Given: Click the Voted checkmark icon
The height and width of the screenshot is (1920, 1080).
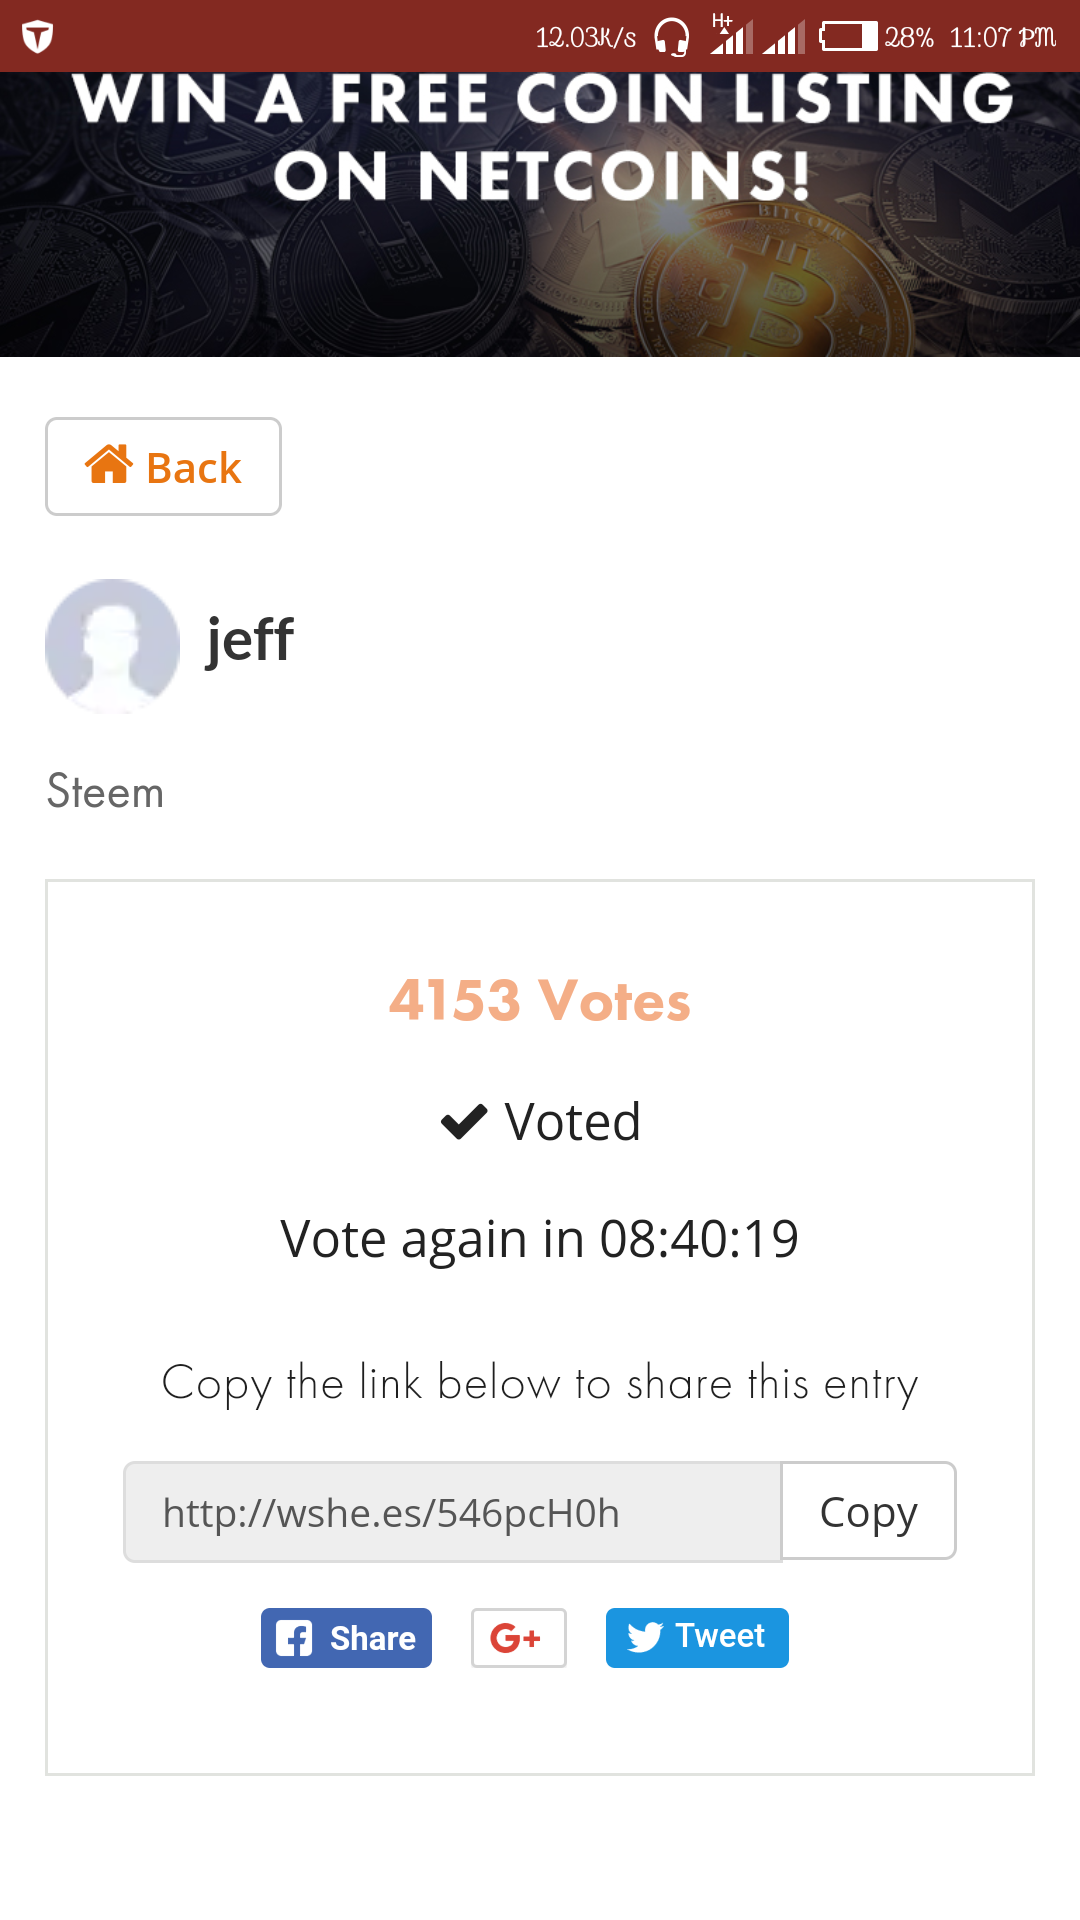Looking at the screenshot, I should click(464, 1122).
